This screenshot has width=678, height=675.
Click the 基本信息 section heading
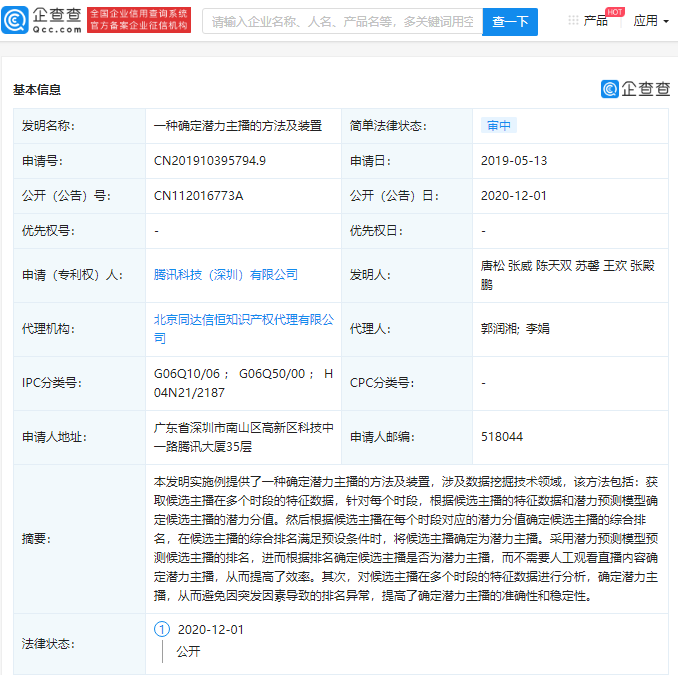tap(37, 89)
